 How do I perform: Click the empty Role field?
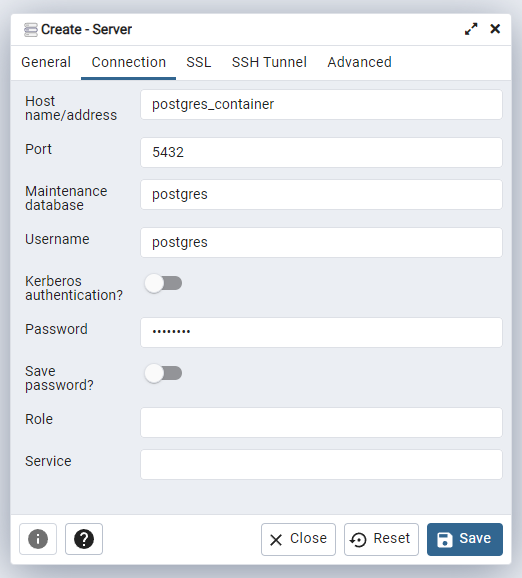(x=321, y=422)
